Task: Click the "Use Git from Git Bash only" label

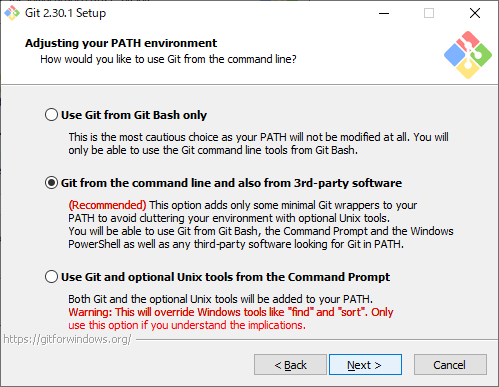Action: click(x=134, y=115)
